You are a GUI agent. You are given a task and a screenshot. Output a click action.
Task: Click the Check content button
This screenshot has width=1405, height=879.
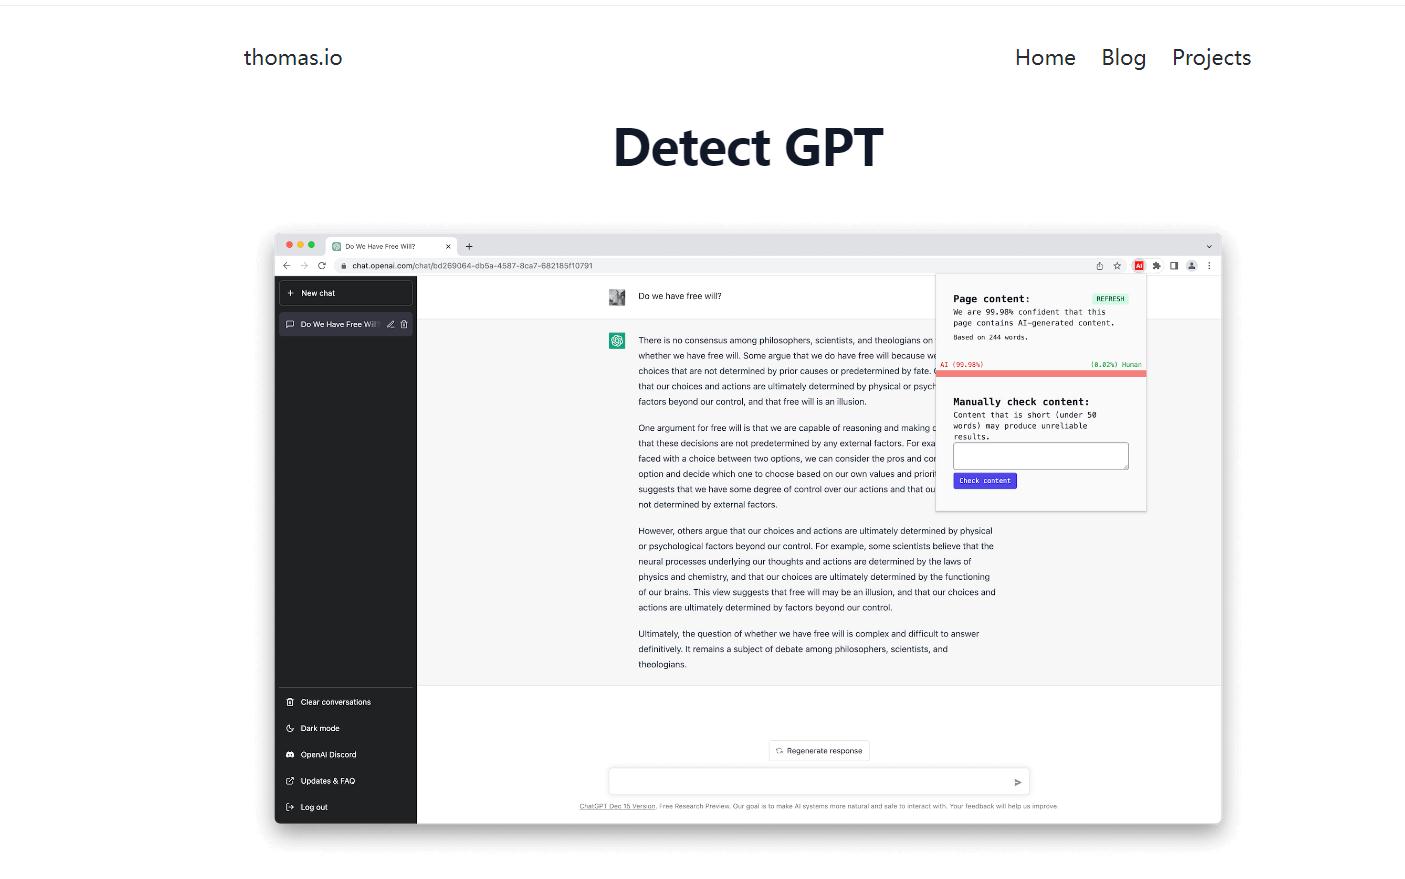tap(985, 481)
